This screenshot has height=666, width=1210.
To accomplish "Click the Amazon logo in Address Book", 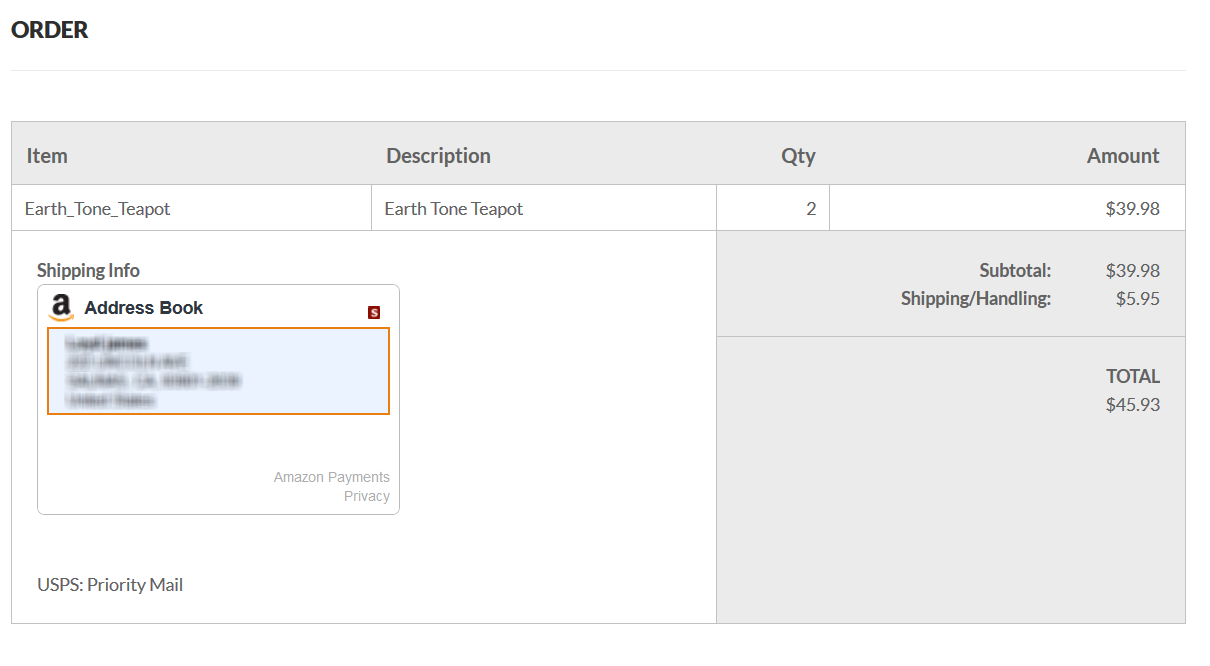I will coord(61,307).
